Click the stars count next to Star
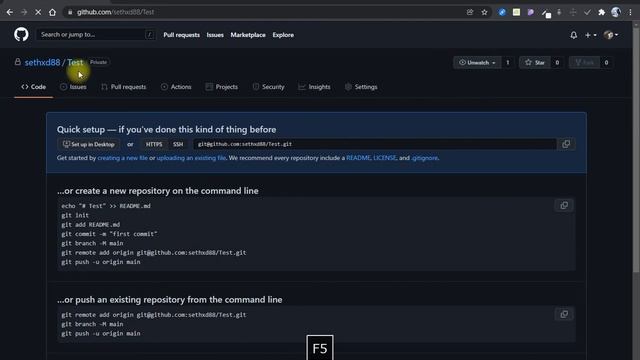 click(x=557, y=62)
